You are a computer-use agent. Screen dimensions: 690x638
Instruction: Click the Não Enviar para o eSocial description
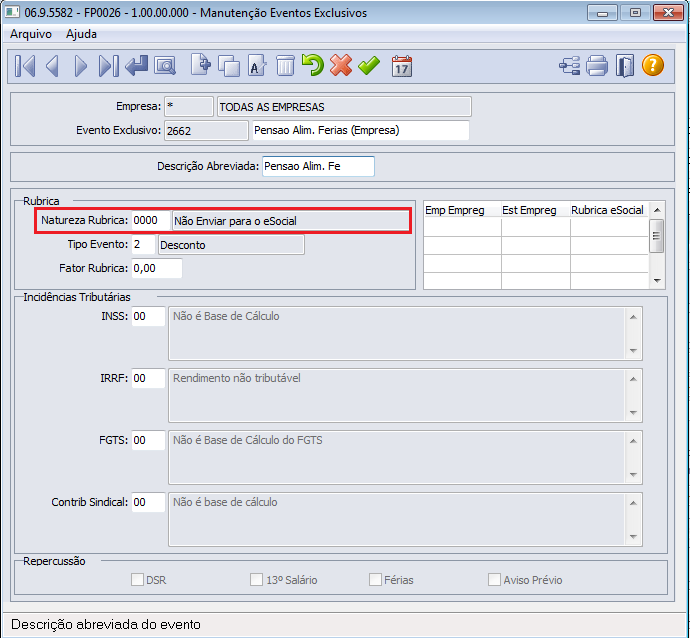coord(290,220)
